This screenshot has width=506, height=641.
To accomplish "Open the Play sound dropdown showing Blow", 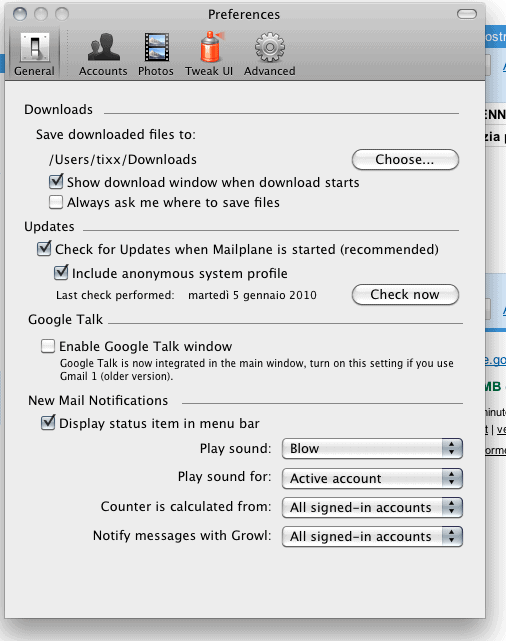I will coord(372,448).
